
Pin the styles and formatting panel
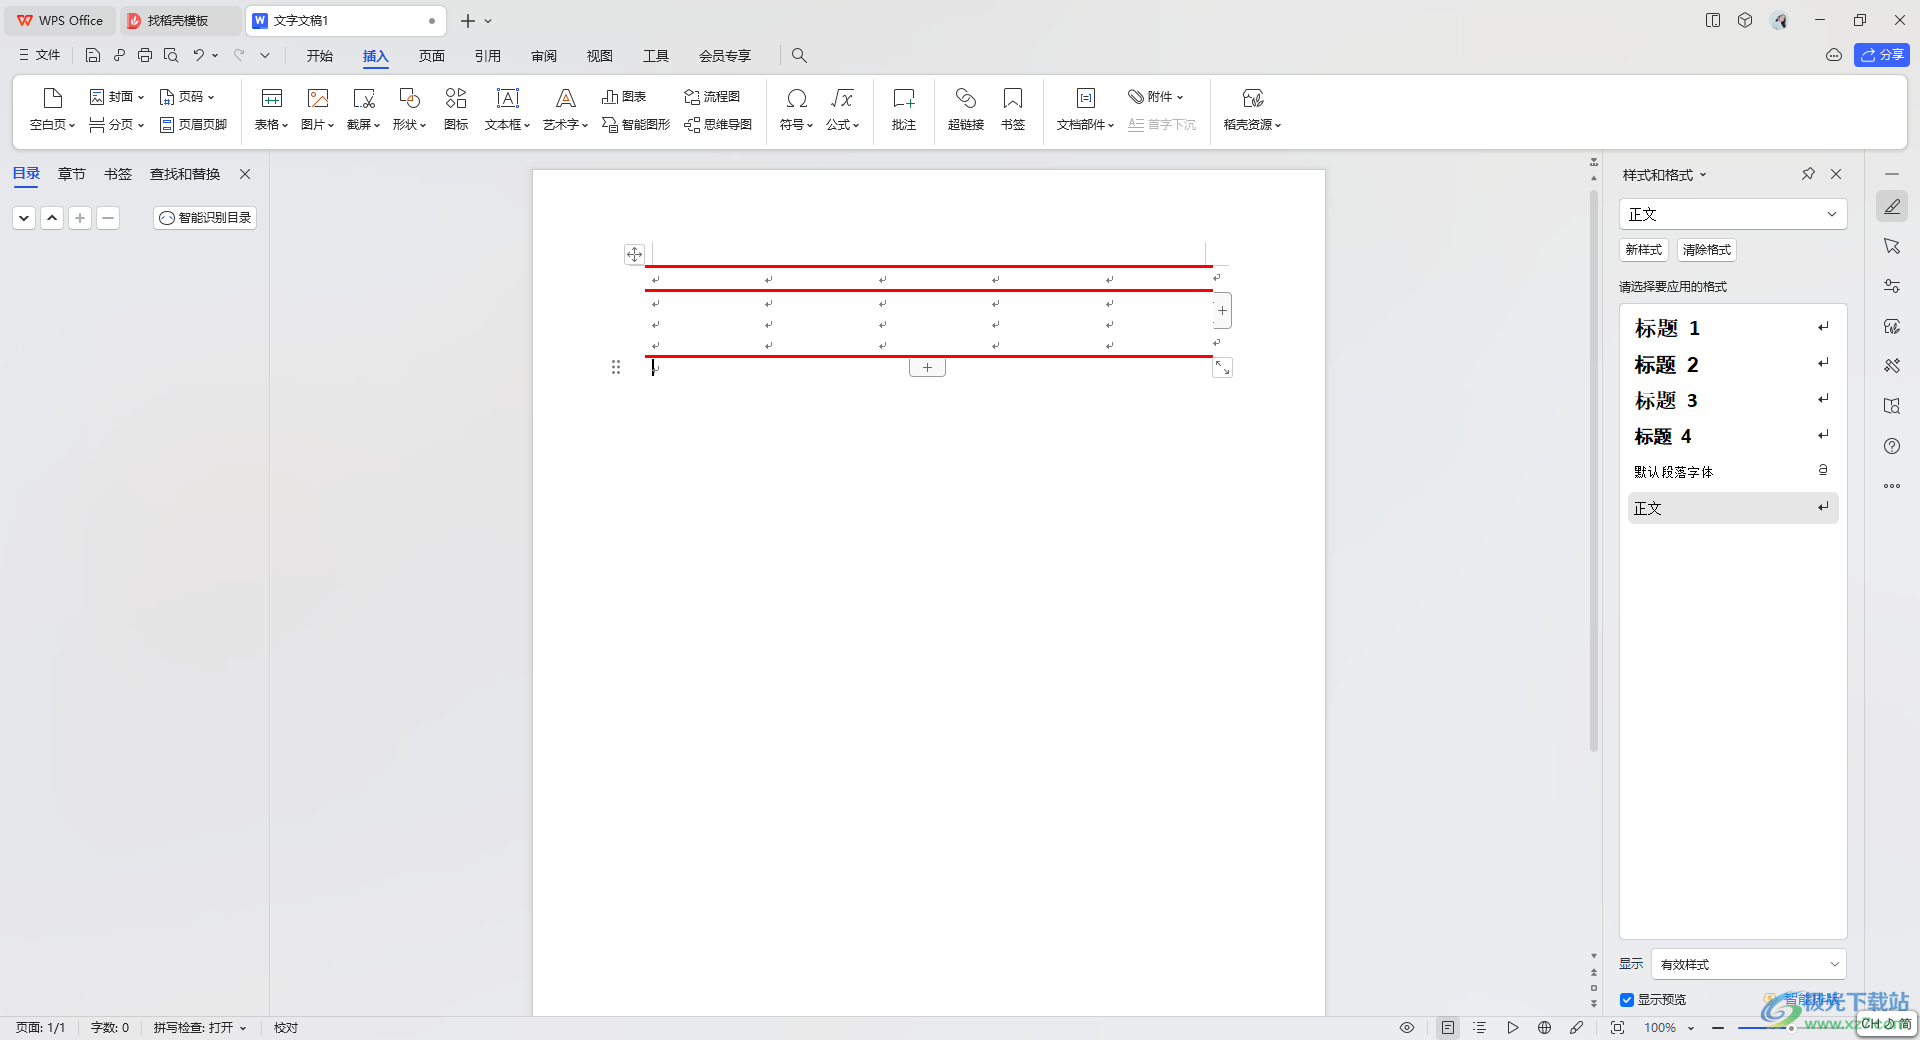1808,174
